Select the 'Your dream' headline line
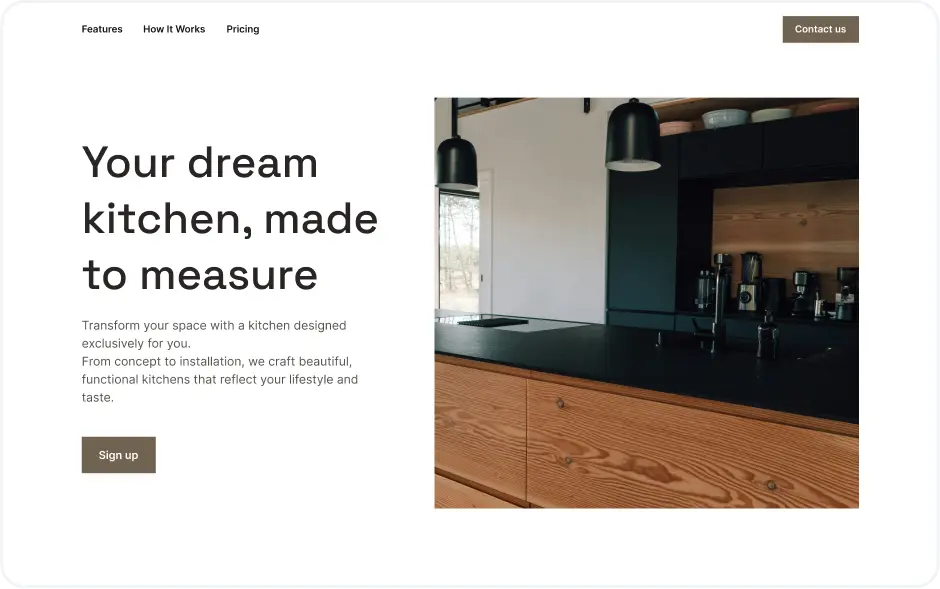940x589 pixels. pyautogui.click(x=200, y=163)
